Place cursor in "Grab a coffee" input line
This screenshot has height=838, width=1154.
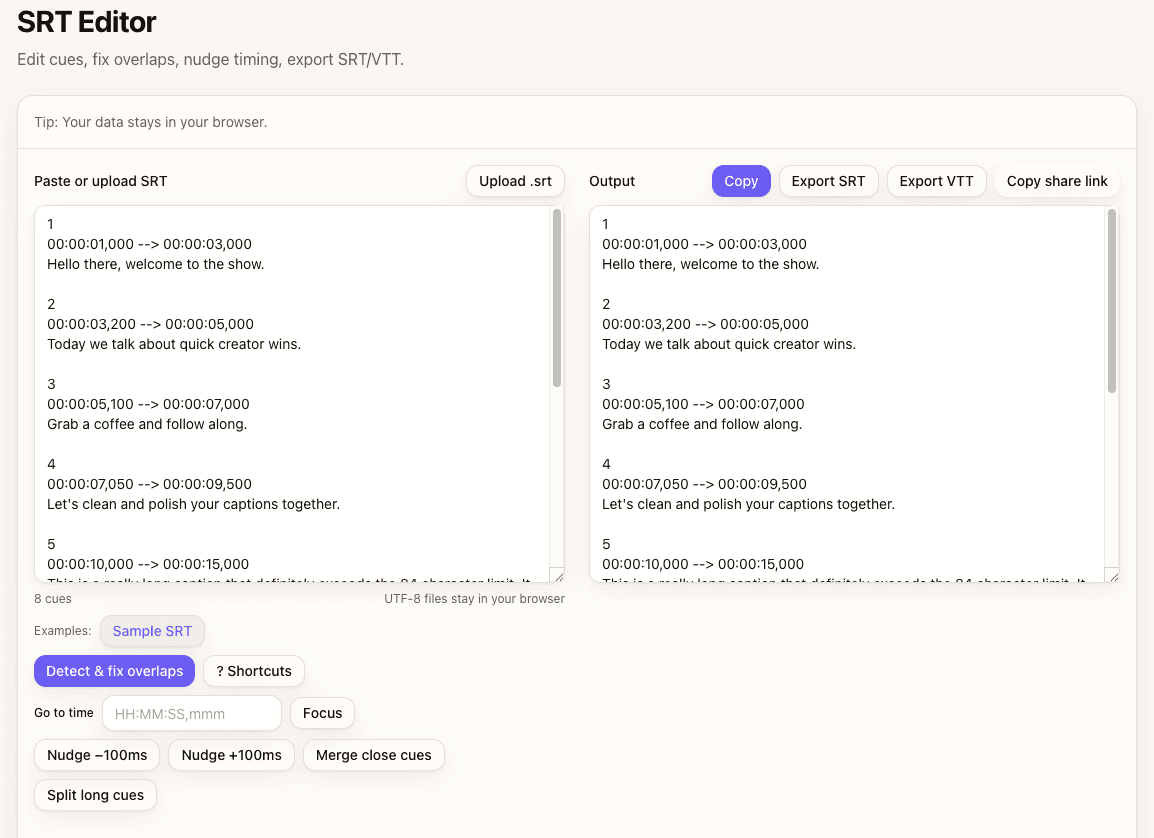tap(147, 424)
